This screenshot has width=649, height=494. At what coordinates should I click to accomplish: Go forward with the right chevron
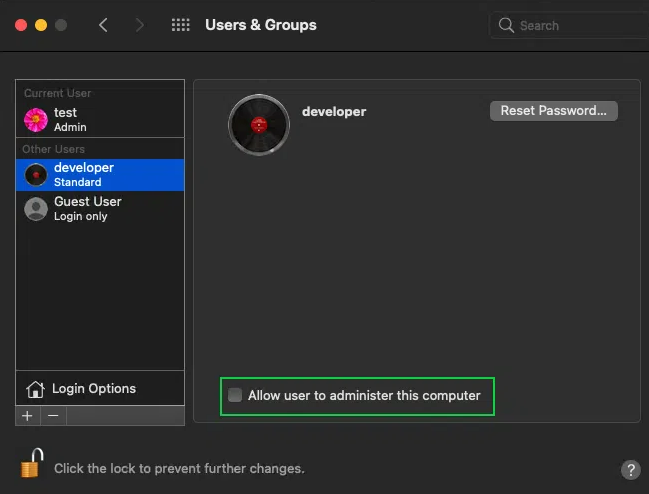[139, 25]
